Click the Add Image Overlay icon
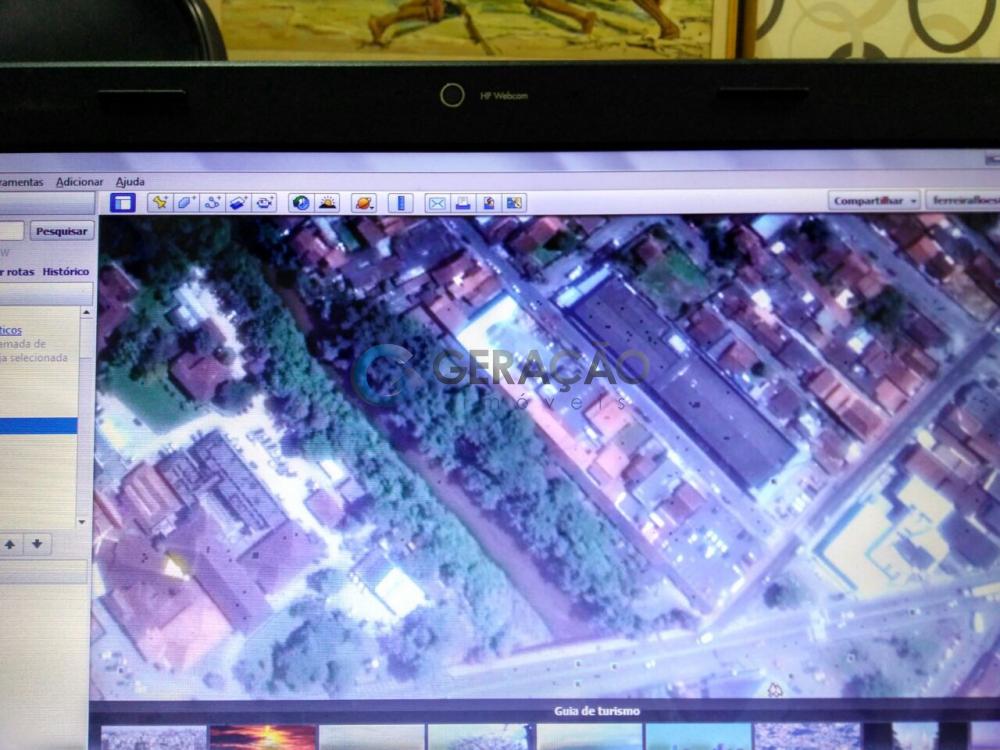 238,203
